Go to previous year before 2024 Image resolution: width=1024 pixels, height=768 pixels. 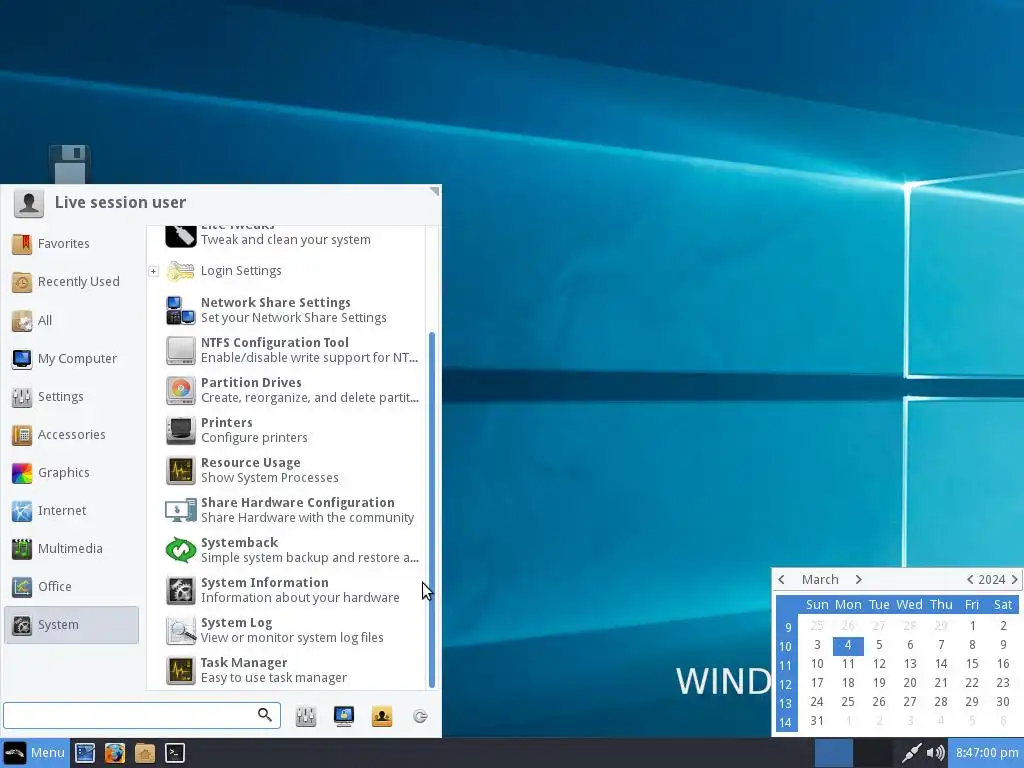click(970, 579)
